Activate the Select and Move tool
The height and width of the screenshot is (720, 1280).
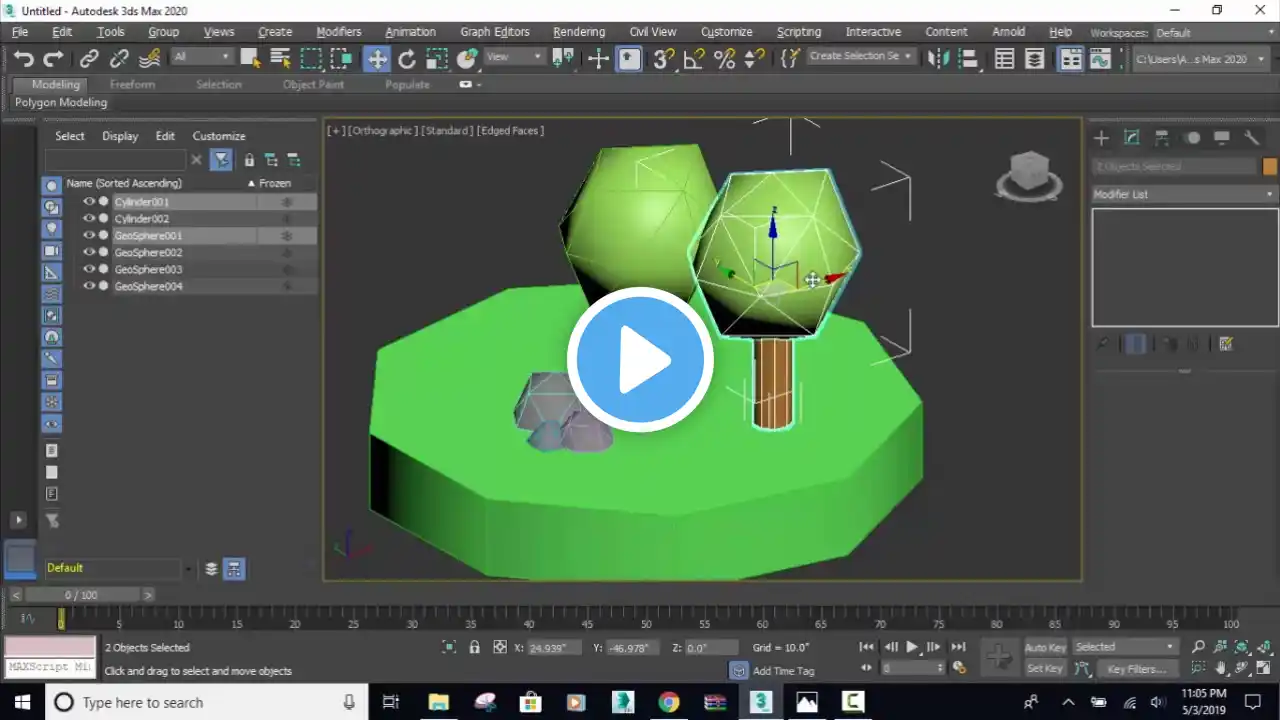tap(377, 59)
